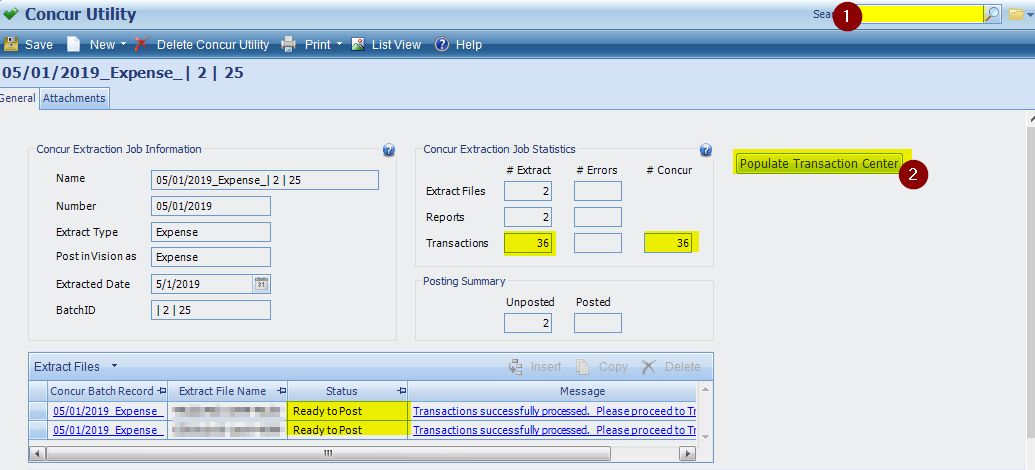Select the first grid row selector
Viewport: 1035px width, 470px height.
38,411
